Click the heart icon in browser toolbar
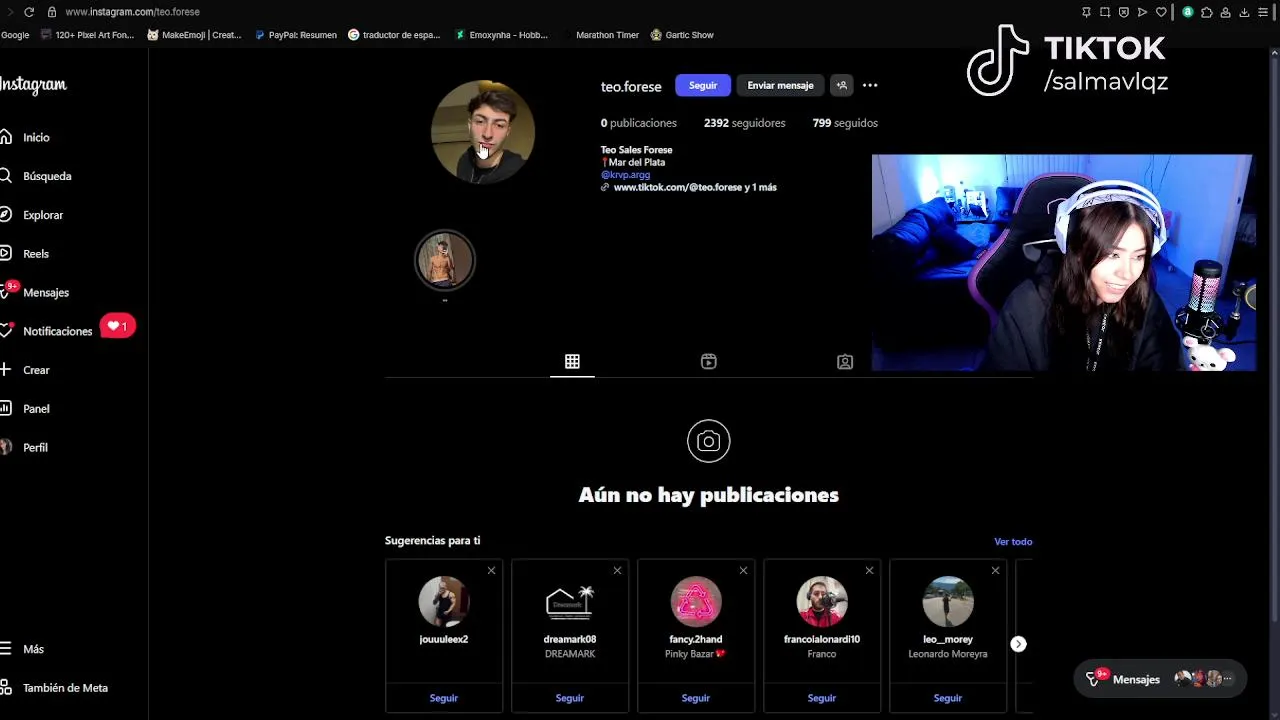 pos(1161,12)
